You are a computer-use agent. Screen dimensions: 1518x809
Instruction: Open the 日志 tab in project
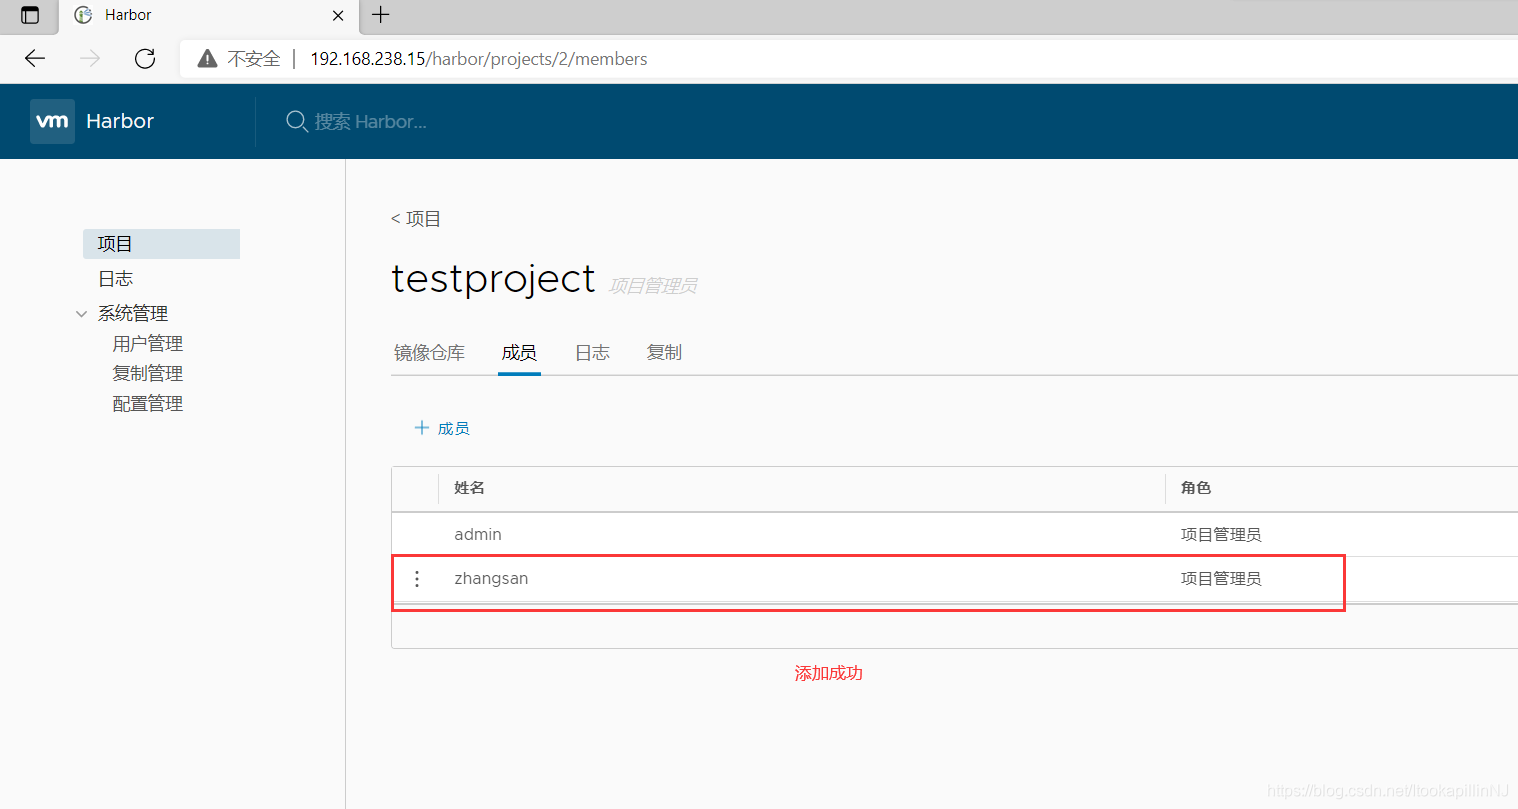coord(592,352)
